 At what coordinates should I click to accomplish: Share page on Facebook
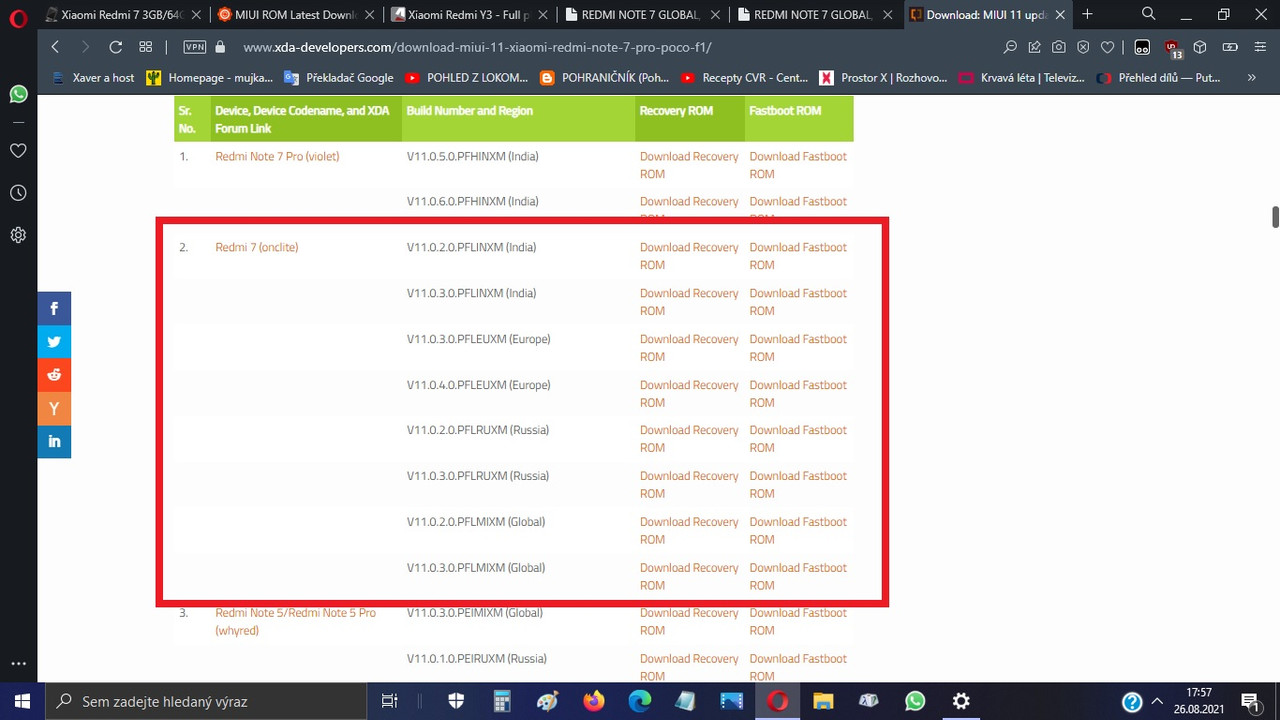coord(54,309)
